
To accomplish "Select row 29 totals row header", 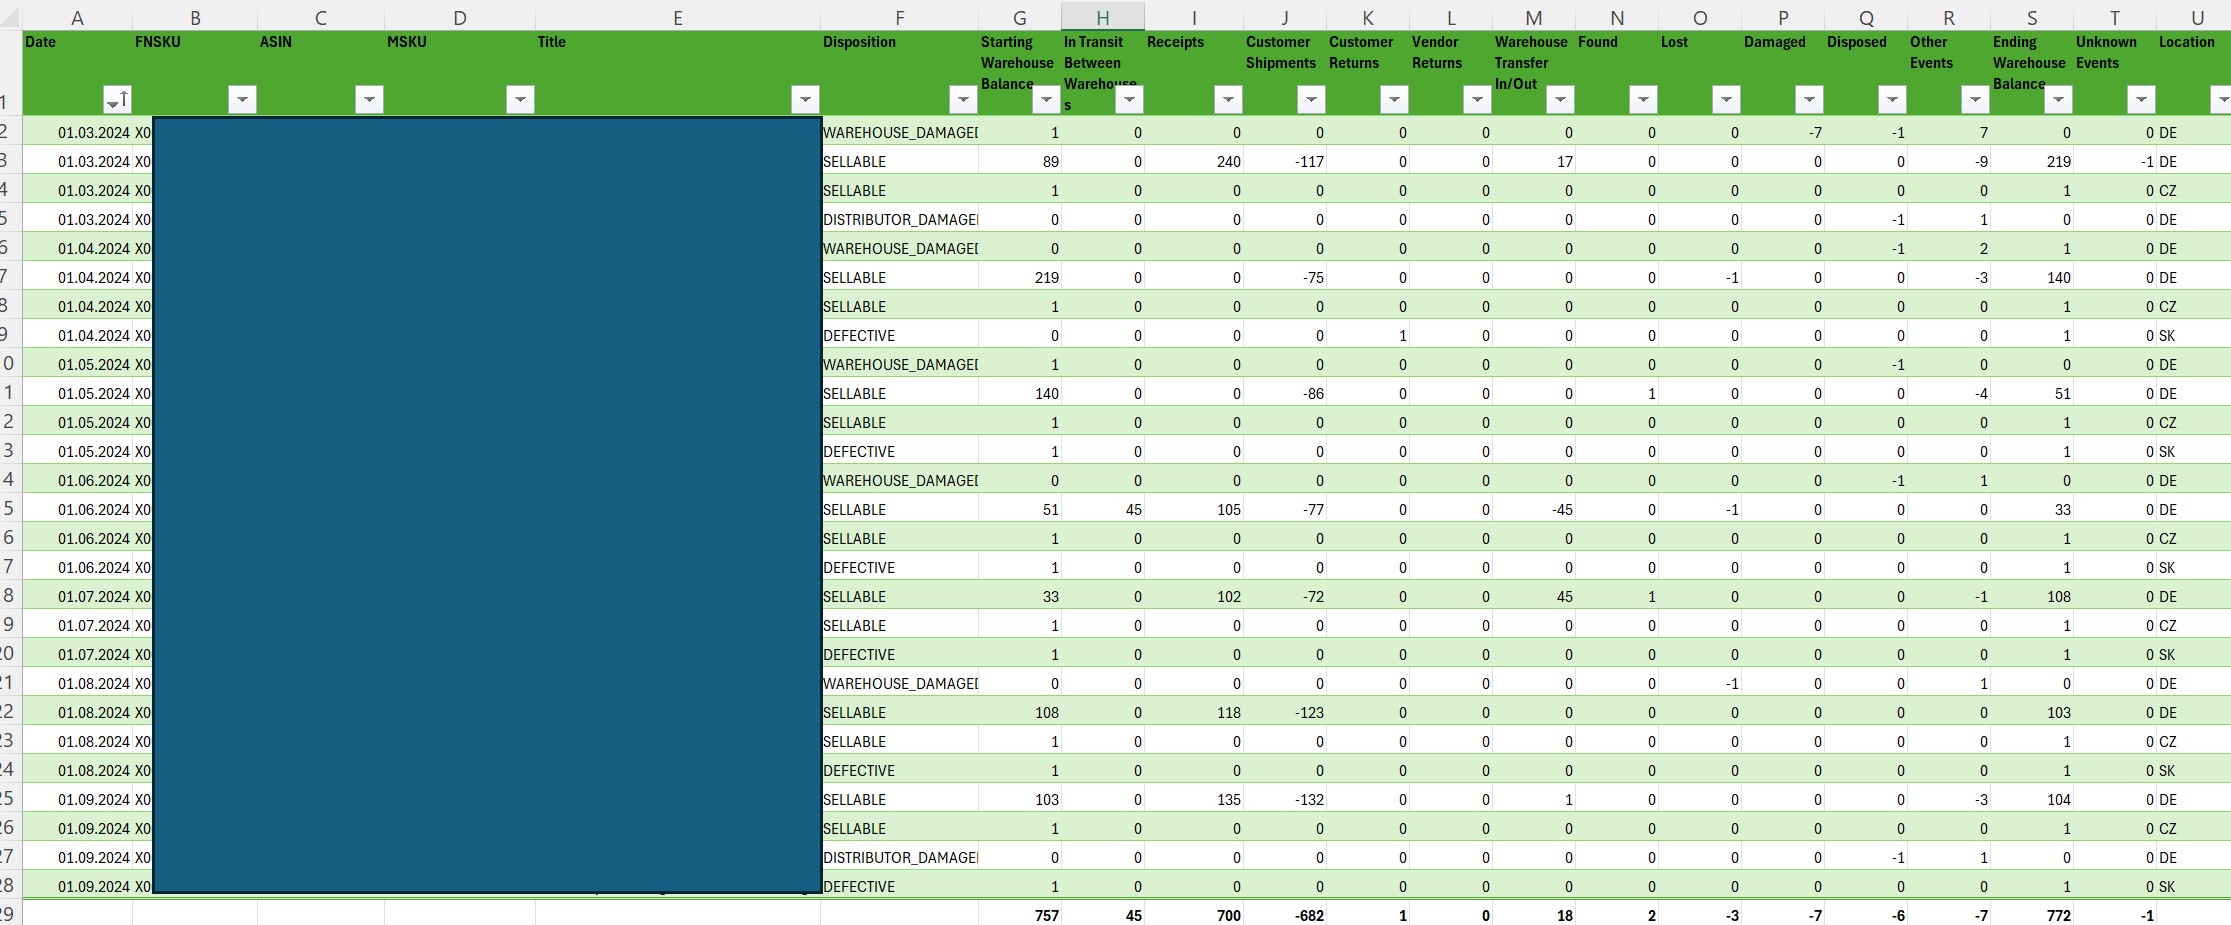I will pyautogui.click(x=9, y=914).
